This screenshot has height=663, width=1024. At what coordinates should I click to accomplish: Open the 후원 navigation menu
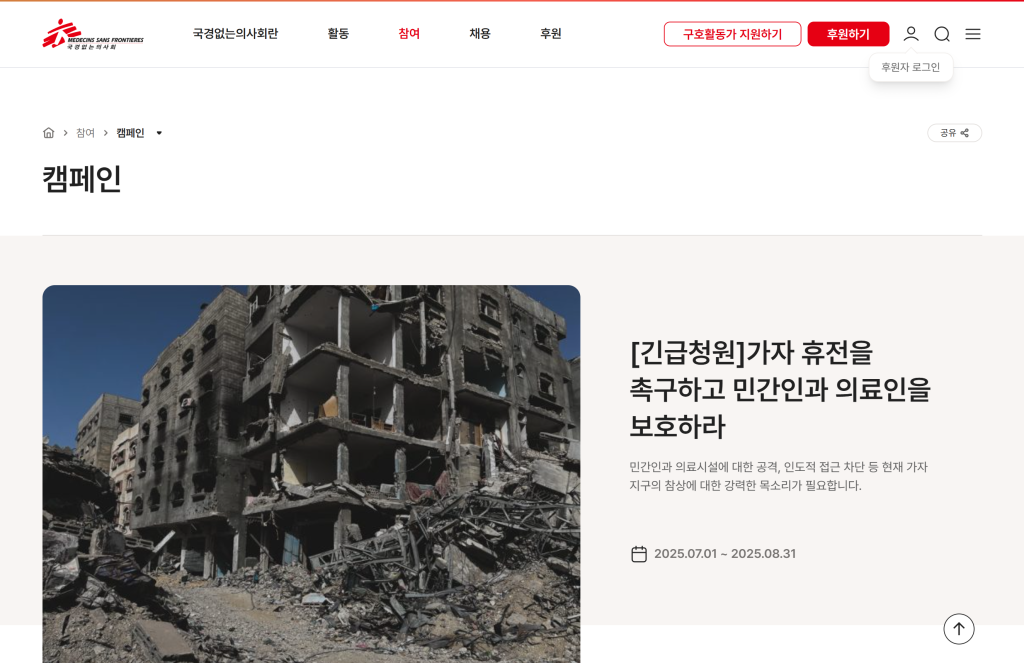point(551,33)
